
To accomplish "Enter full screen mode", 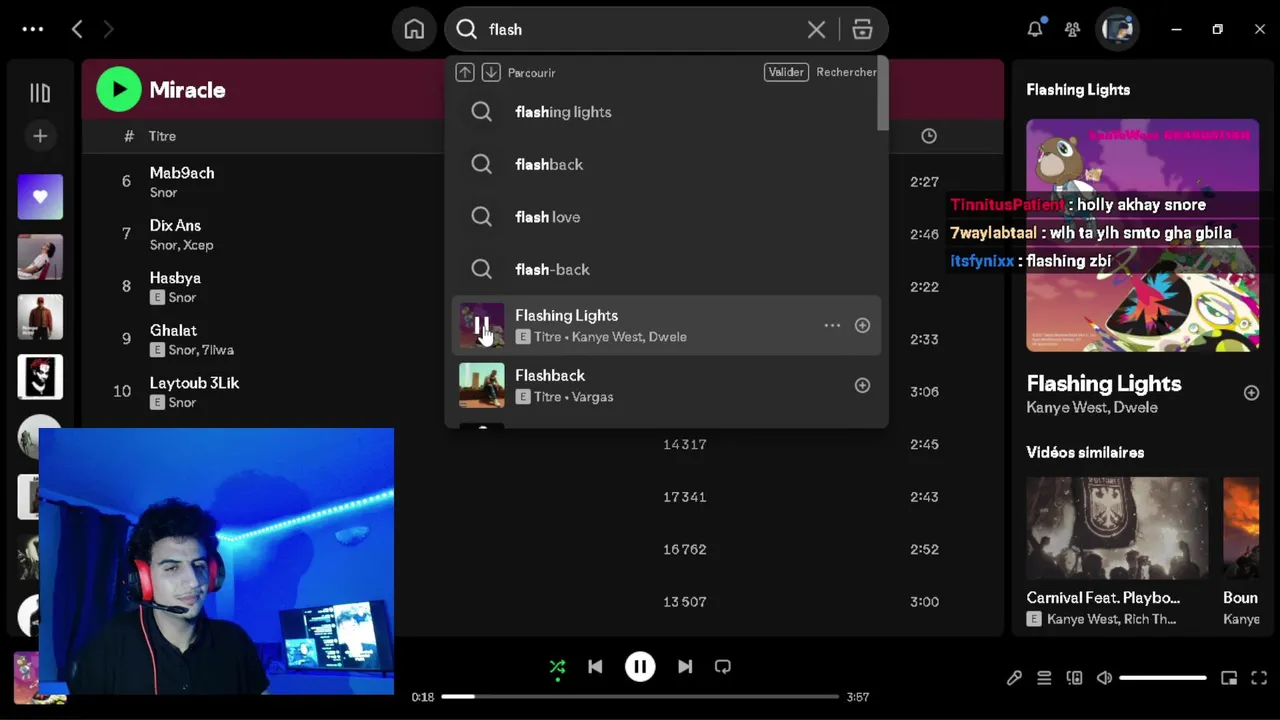I will [x=1259, y=678].
